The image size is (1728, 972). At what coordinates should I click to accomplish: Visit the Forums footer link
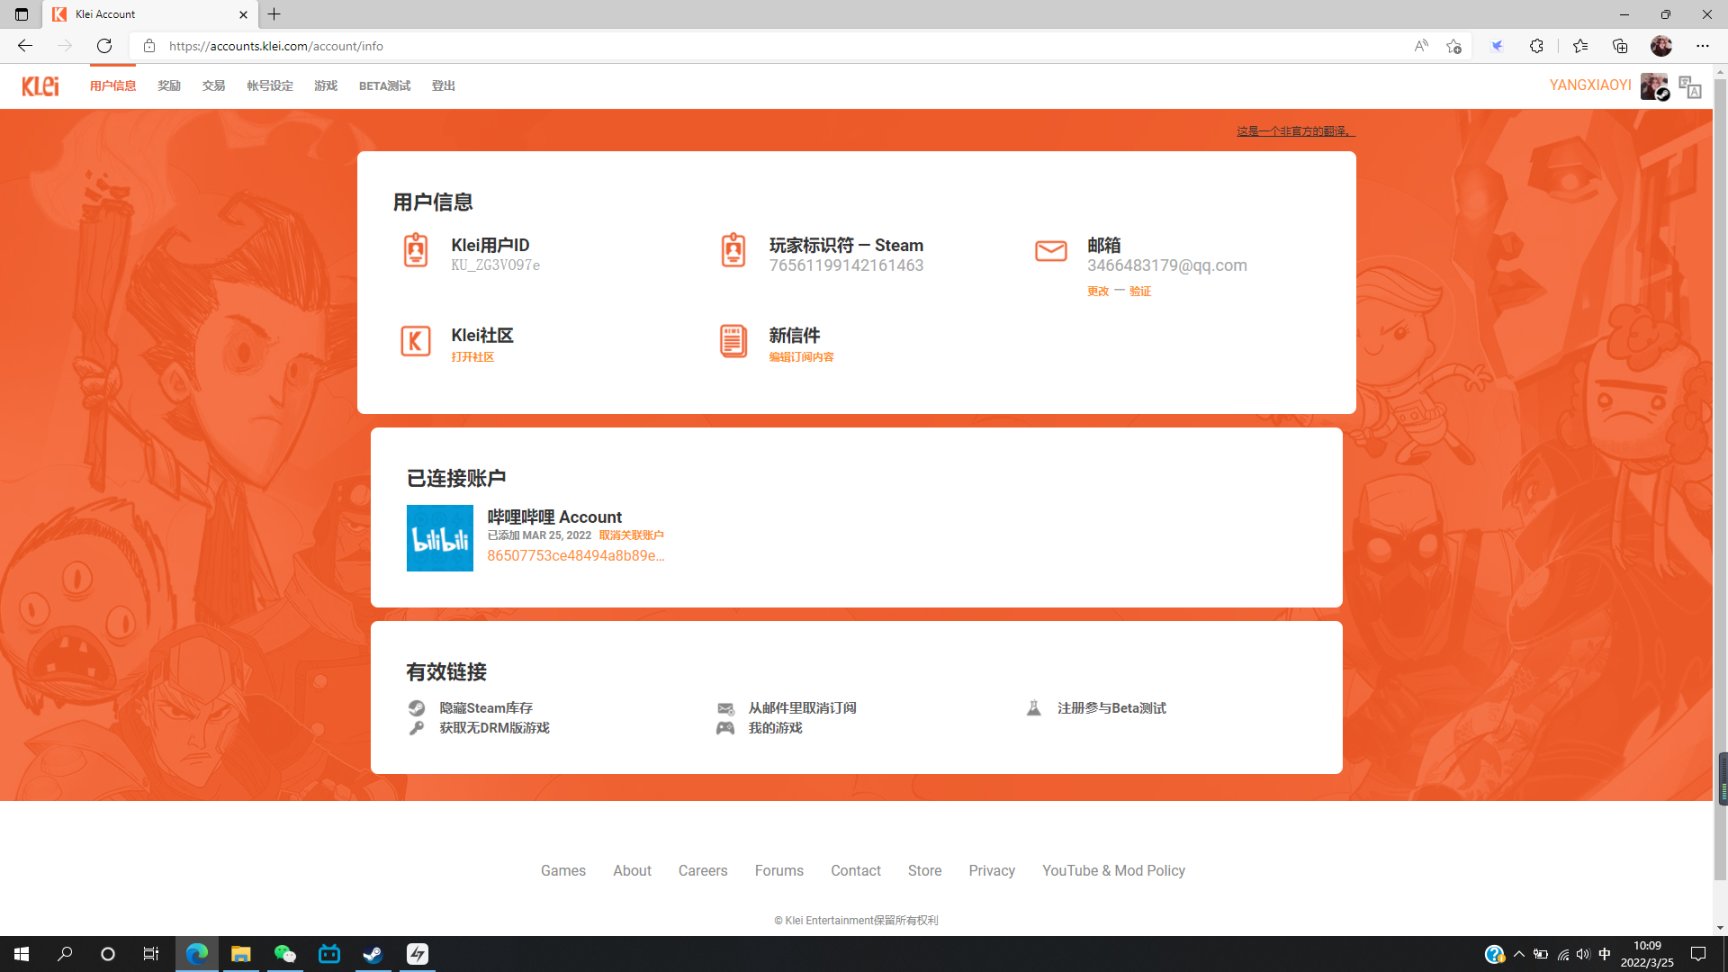(x=779, y=871)
